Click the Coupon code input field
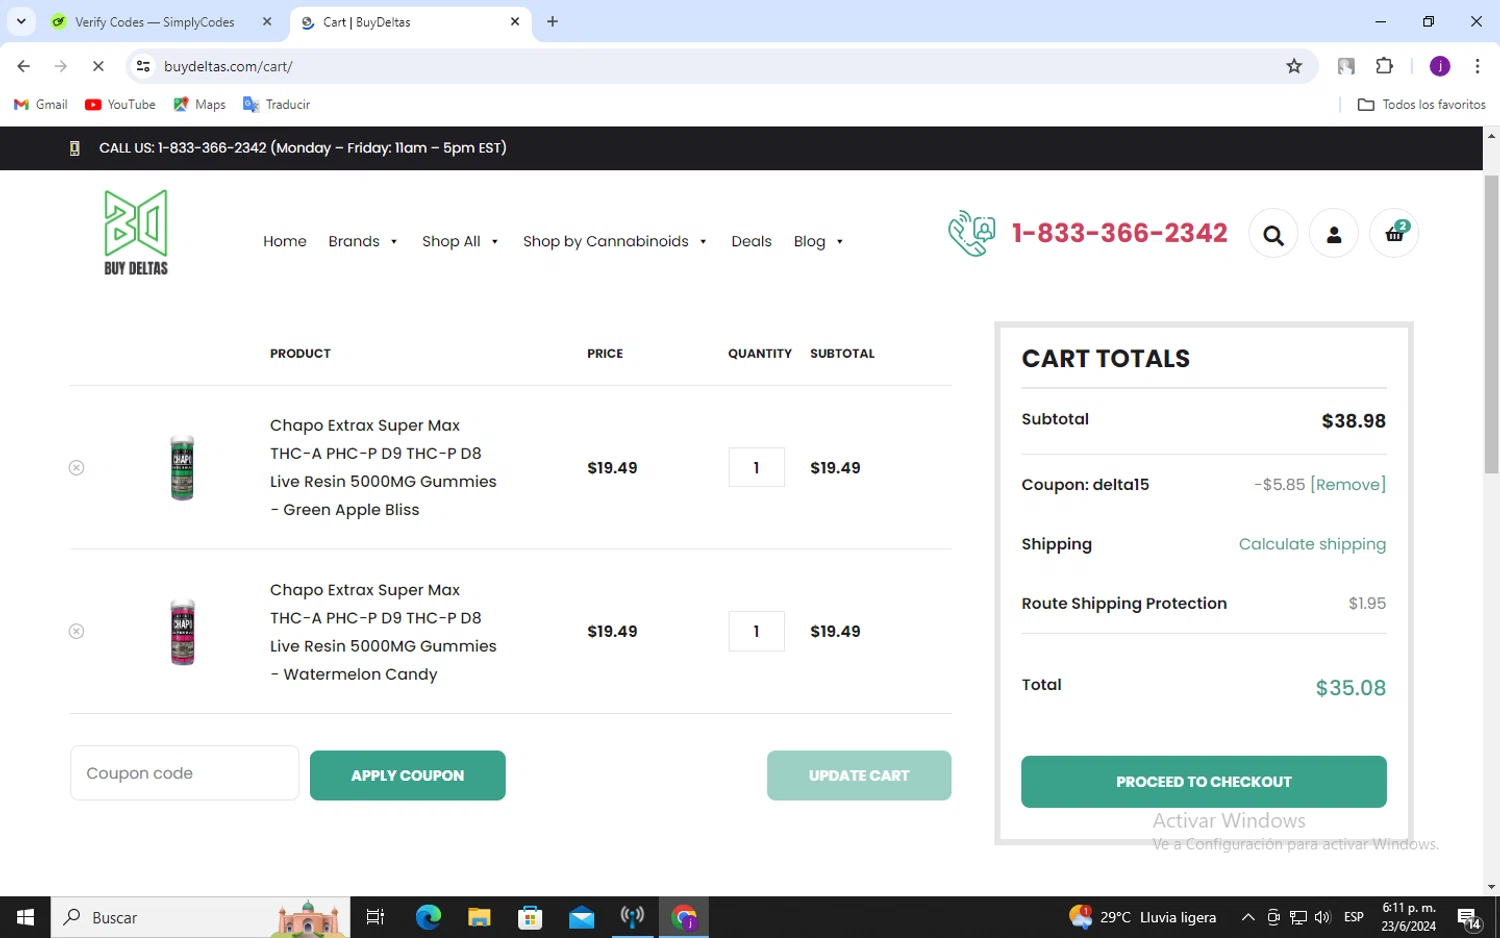 click(x=184, y=773)
